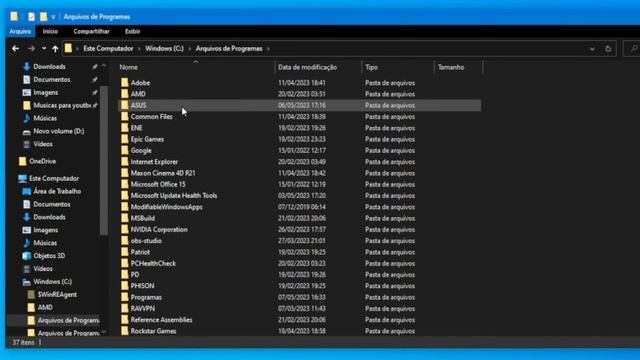Click Windows (C:) in the breadcrumb
This screenshot has width=640, height=360.
(x=164, y=49)
